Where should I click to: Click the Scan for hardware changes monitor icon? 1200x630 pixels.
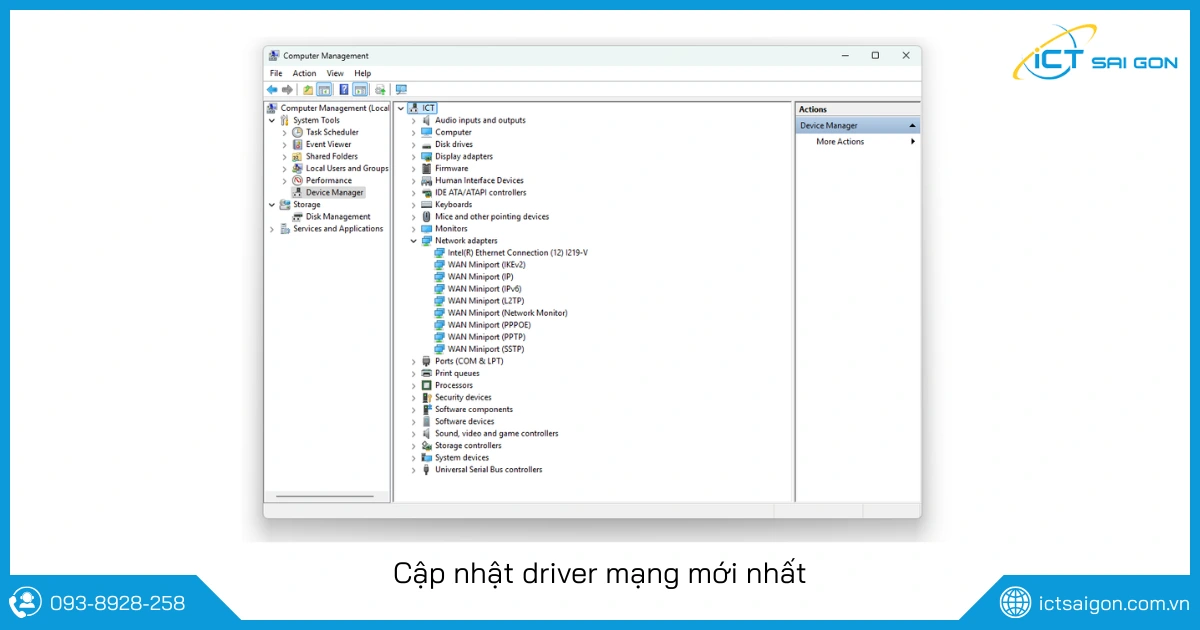[x=401, y=89]
